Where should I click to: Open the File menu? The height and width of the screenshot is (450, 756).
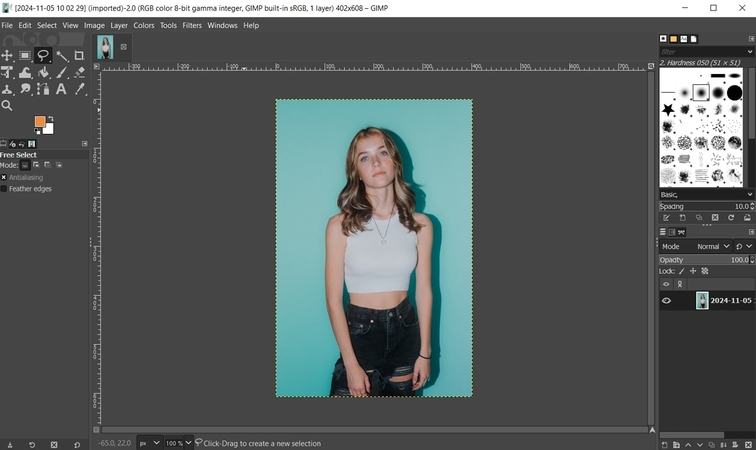tap(7, 26)
